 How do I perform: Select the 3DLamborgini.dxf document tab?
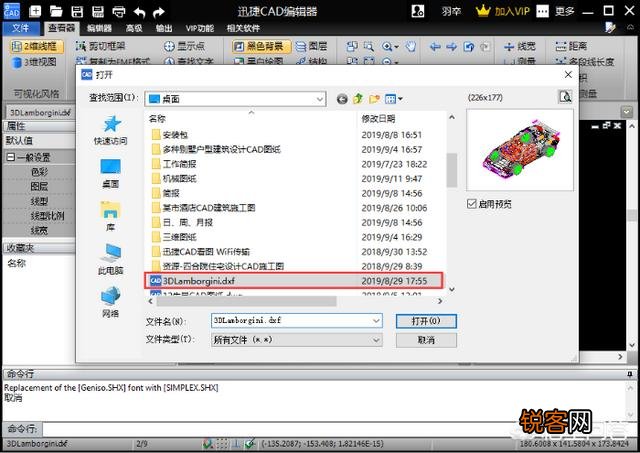tap(40, 113)
